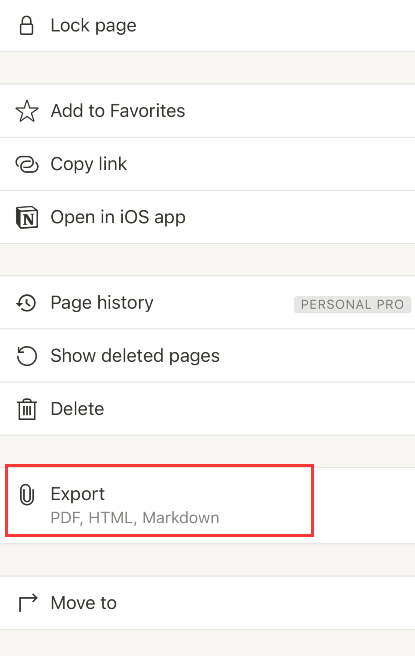Select Lock page menu entry
This screenshot has height=656, width=415.
click(208, 26)
